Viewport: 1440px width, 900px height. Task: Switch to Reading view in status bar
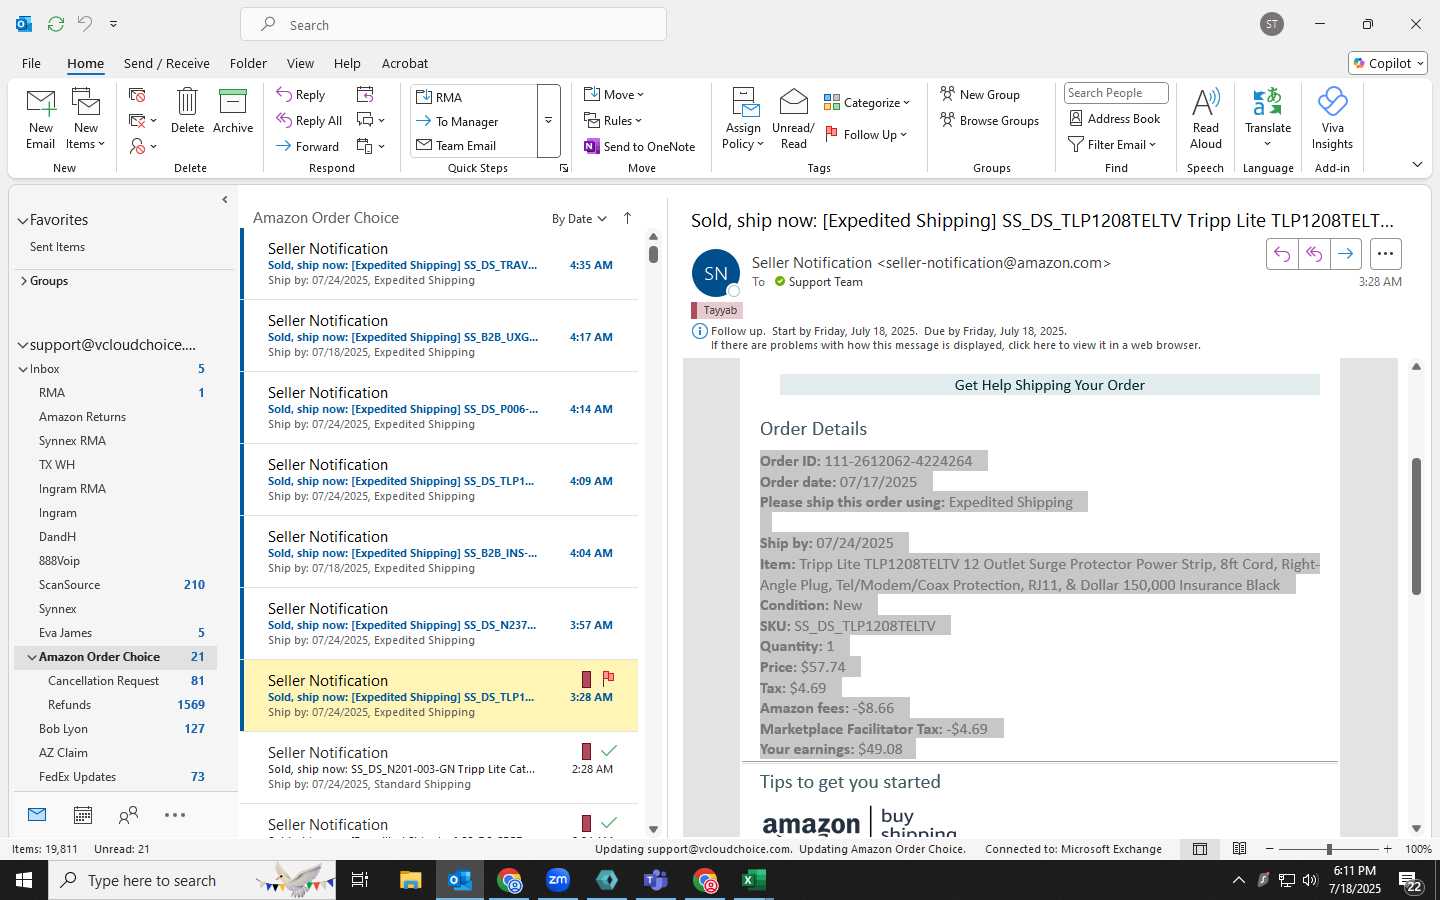[1239, 849]
